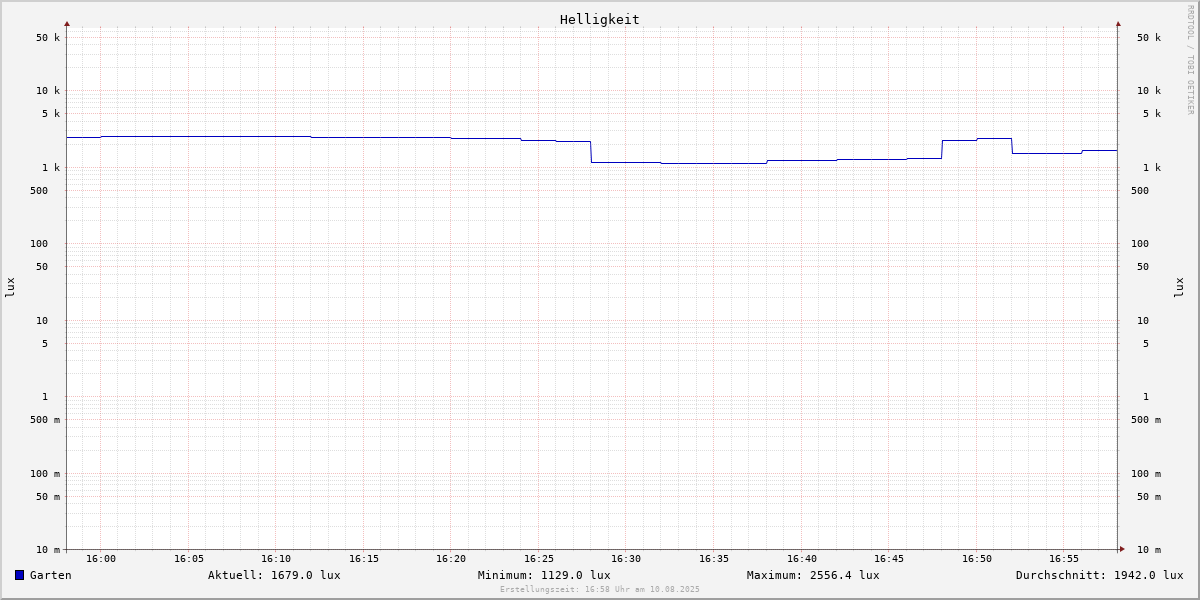Click the 500 tick on left axis
Screen dimensions: 1200x600
[39, 191]
